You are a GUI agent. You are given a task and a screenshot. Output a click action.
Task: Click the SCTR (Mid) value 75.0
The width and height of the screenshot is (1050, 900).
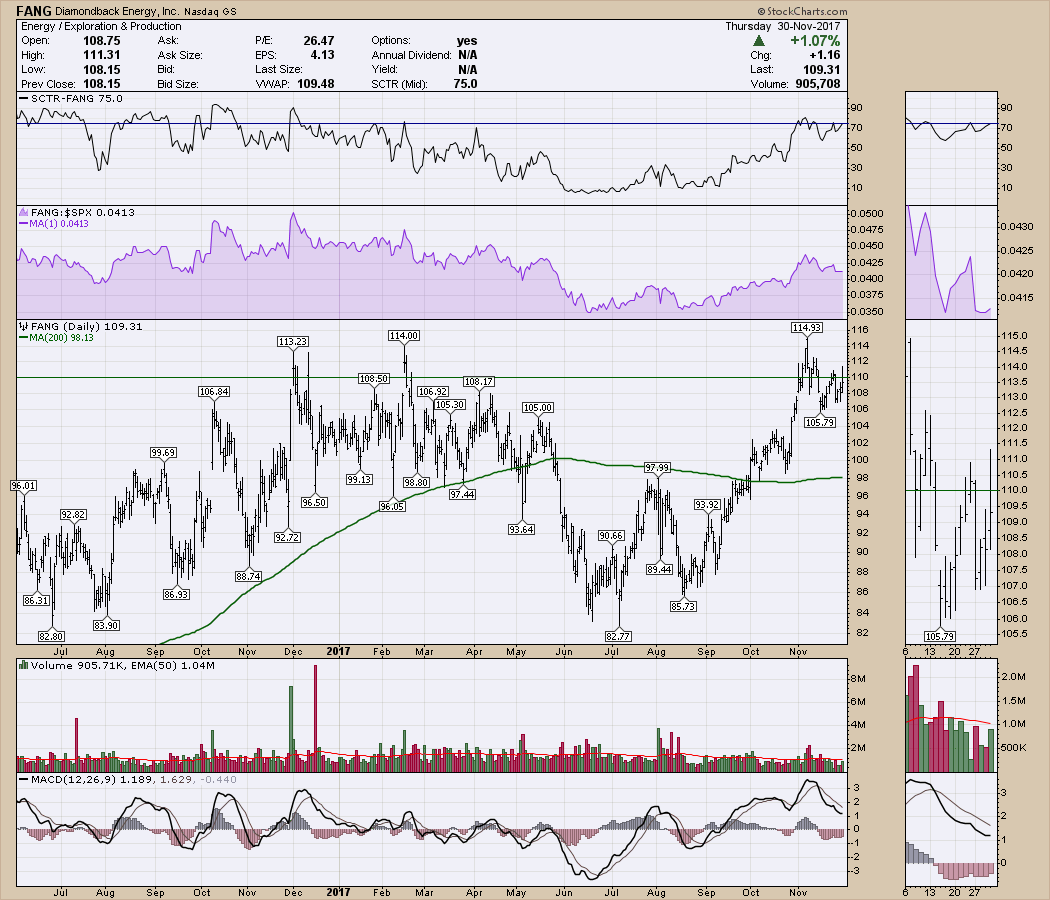[465, 84]
